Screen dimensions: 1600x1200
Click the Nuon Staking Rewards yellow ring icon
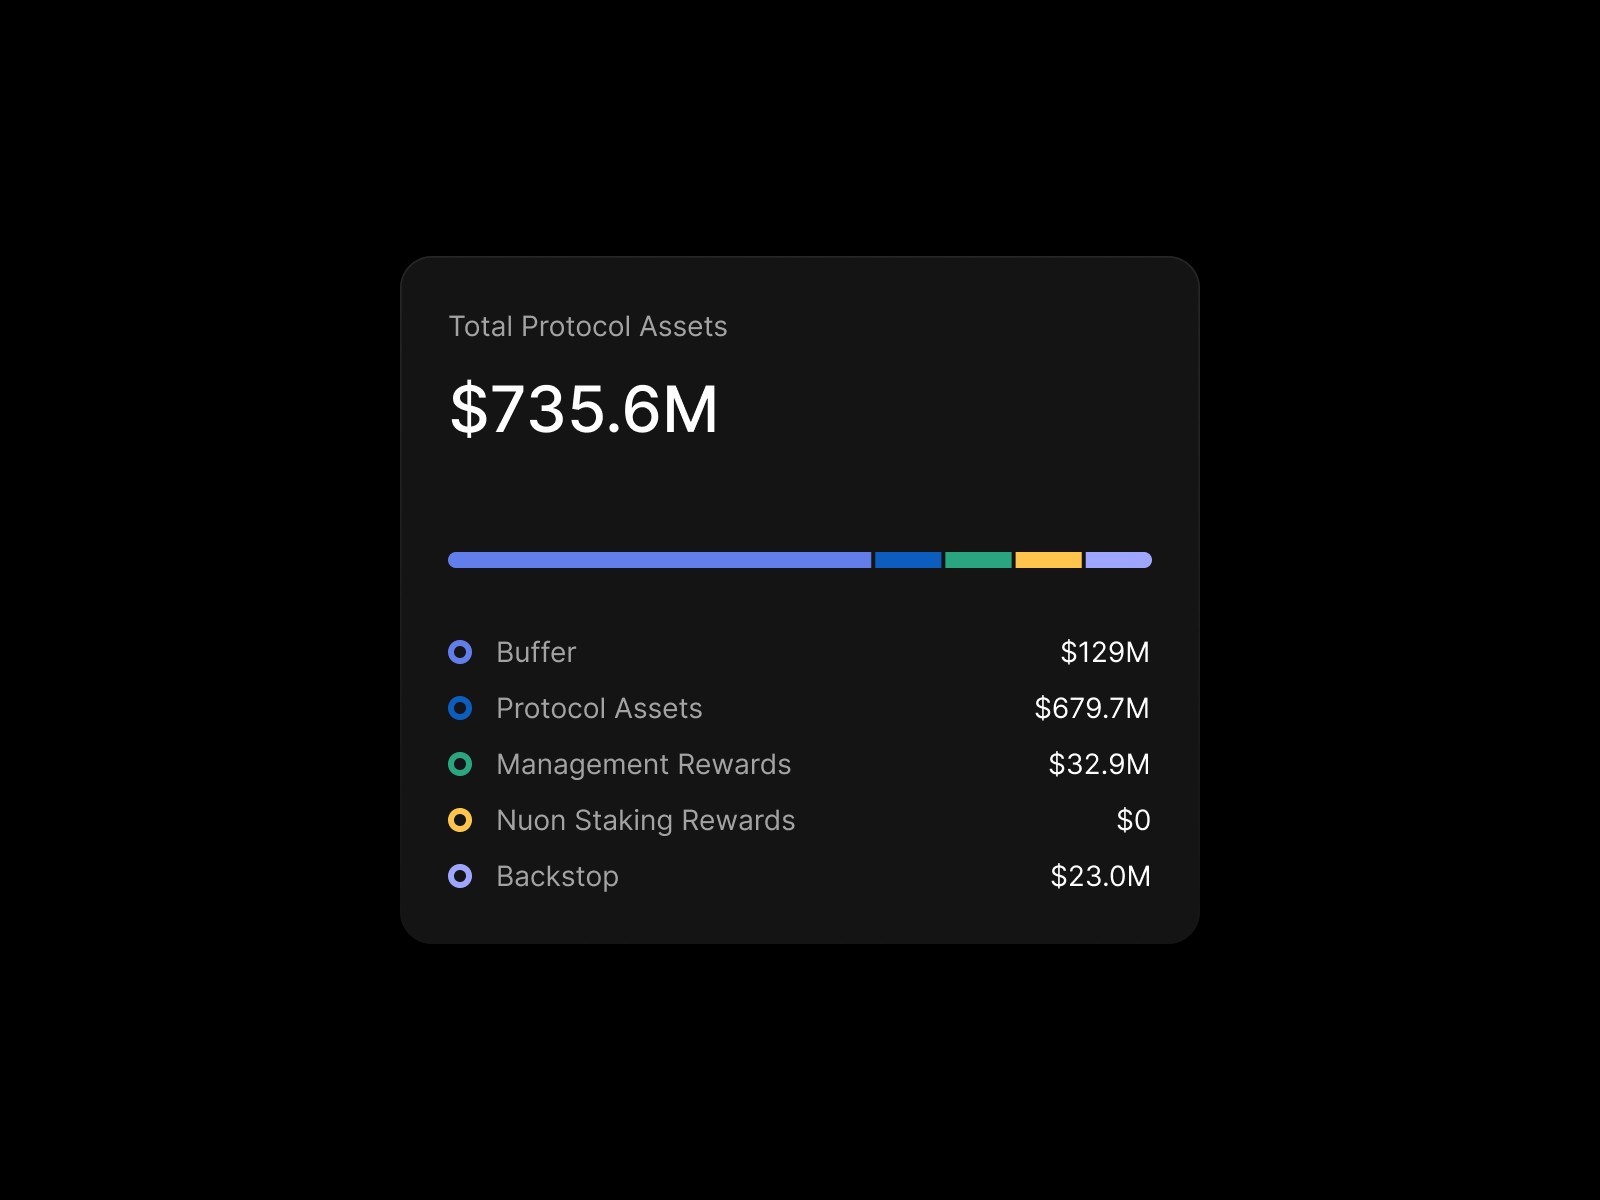[460, 820]
